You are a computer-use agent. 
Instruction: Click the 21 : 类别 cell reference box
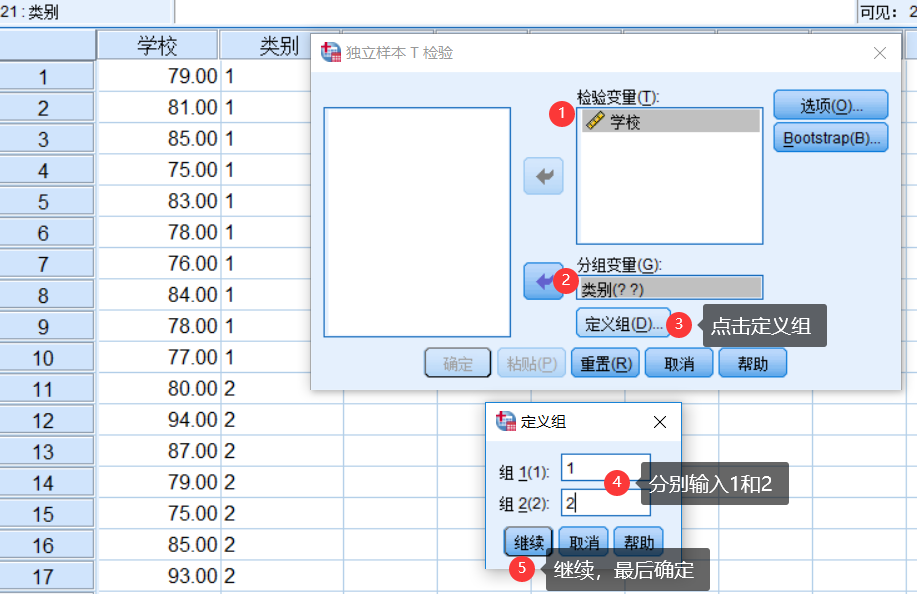(85, 11)
